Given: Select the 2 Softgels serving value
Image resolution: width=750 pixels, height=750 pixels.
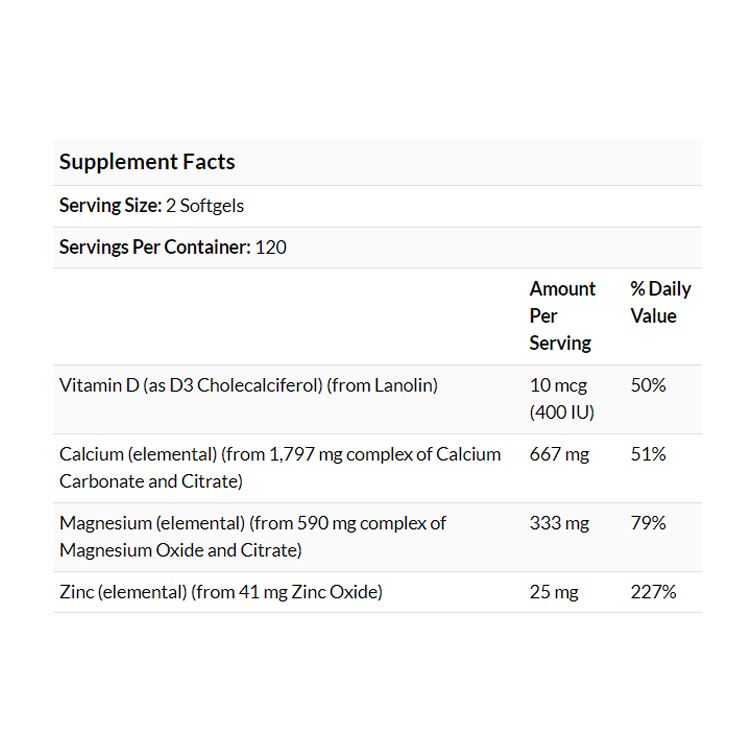Looking at the screenshot, I should [x=205, y=206].
